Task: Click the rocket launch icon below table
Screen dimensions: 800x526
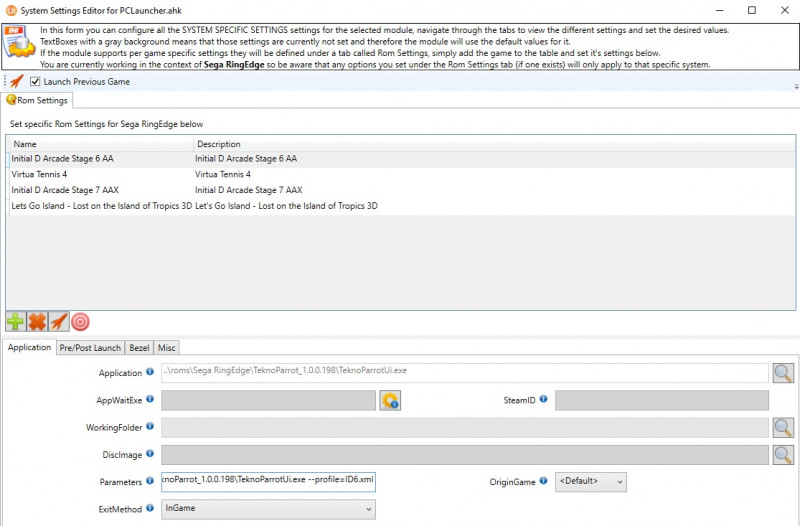Action: pyautogui.click(x=59, y=322)
